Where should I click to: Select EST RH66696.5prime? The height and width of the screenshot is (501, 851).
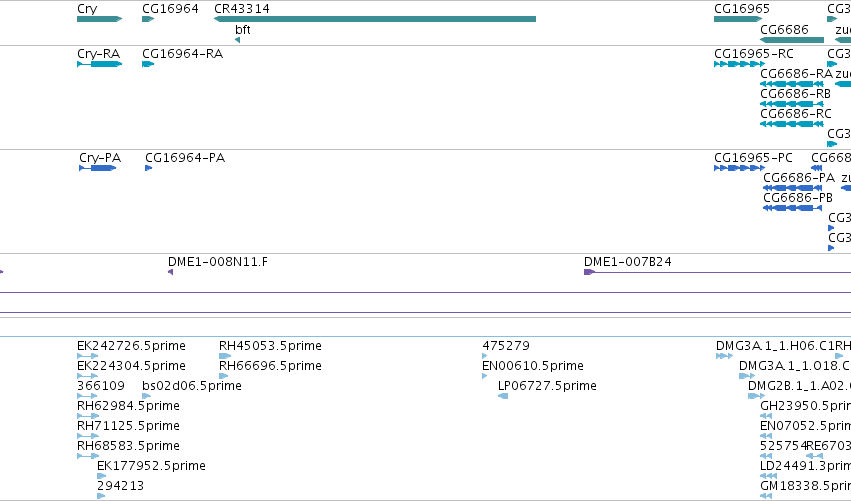coord(223,376)
